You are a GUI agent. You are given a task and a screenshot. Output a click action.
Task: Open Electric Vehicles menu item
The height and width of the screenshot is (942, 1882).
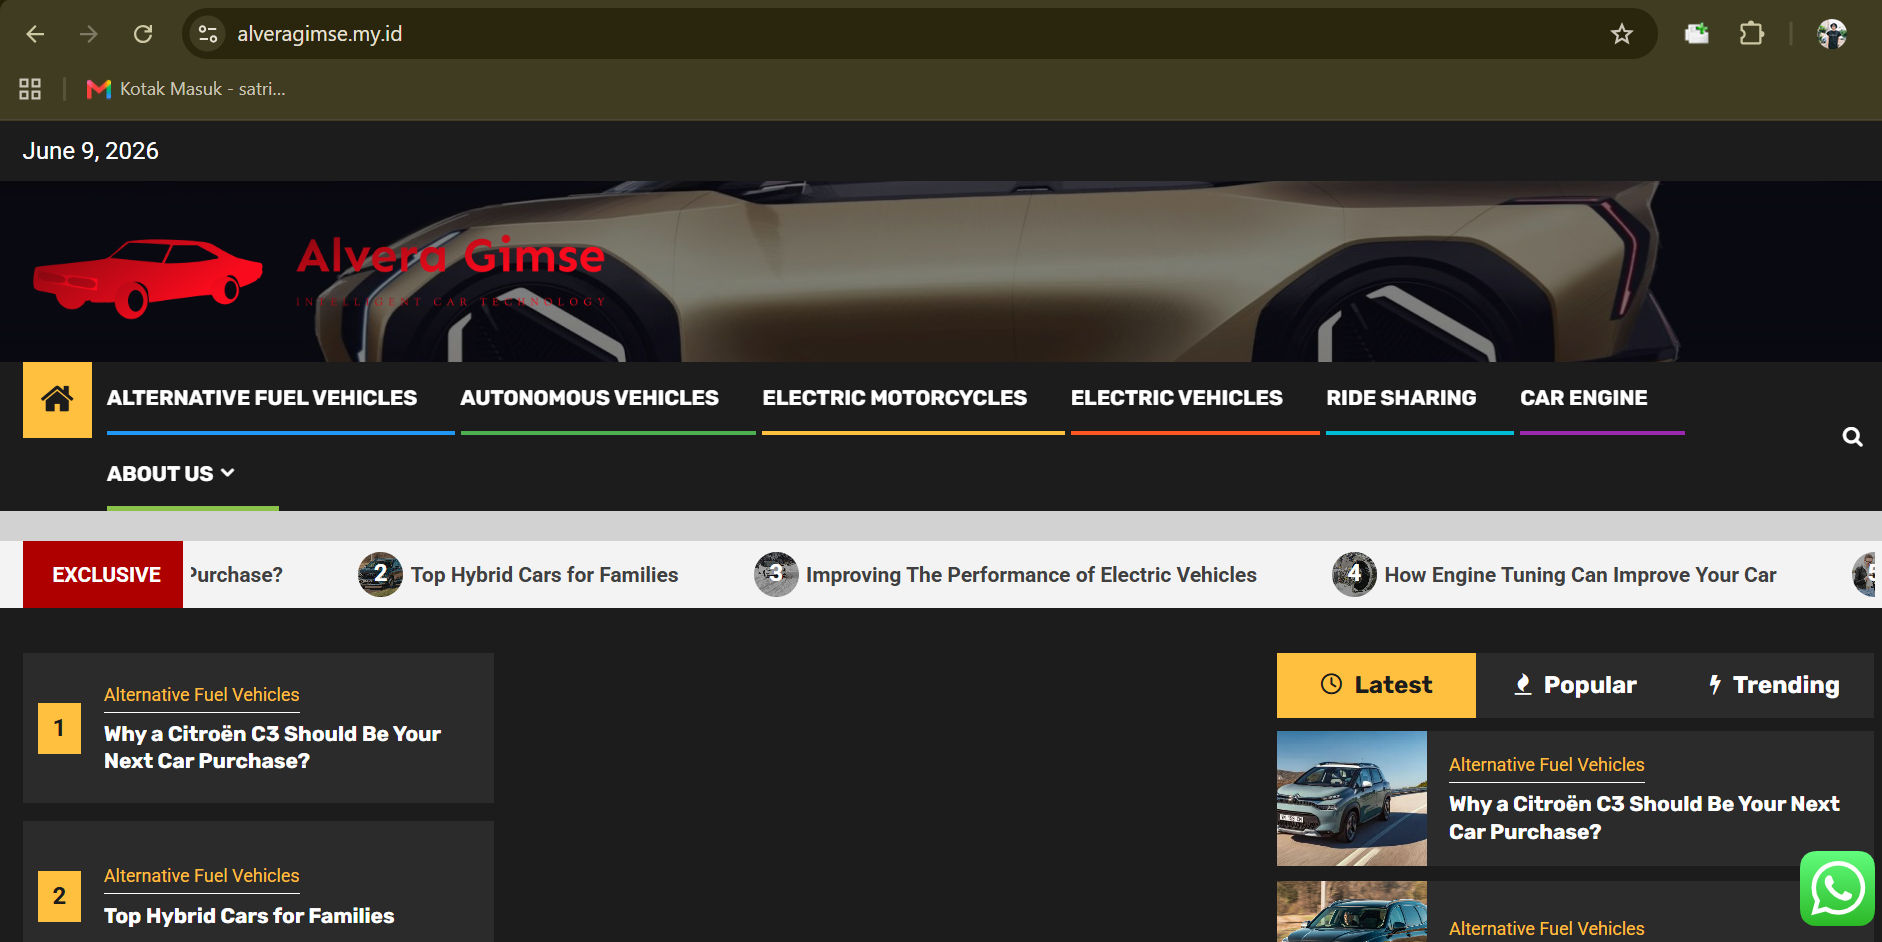click(x=1176, y=398)
